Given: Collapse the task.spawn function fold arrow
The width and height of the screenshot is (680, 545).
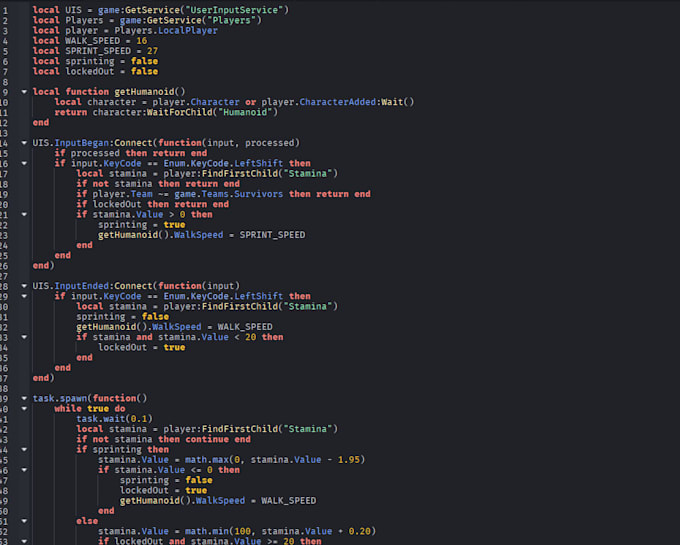Looking at the screenshot, I should [24, 398].
